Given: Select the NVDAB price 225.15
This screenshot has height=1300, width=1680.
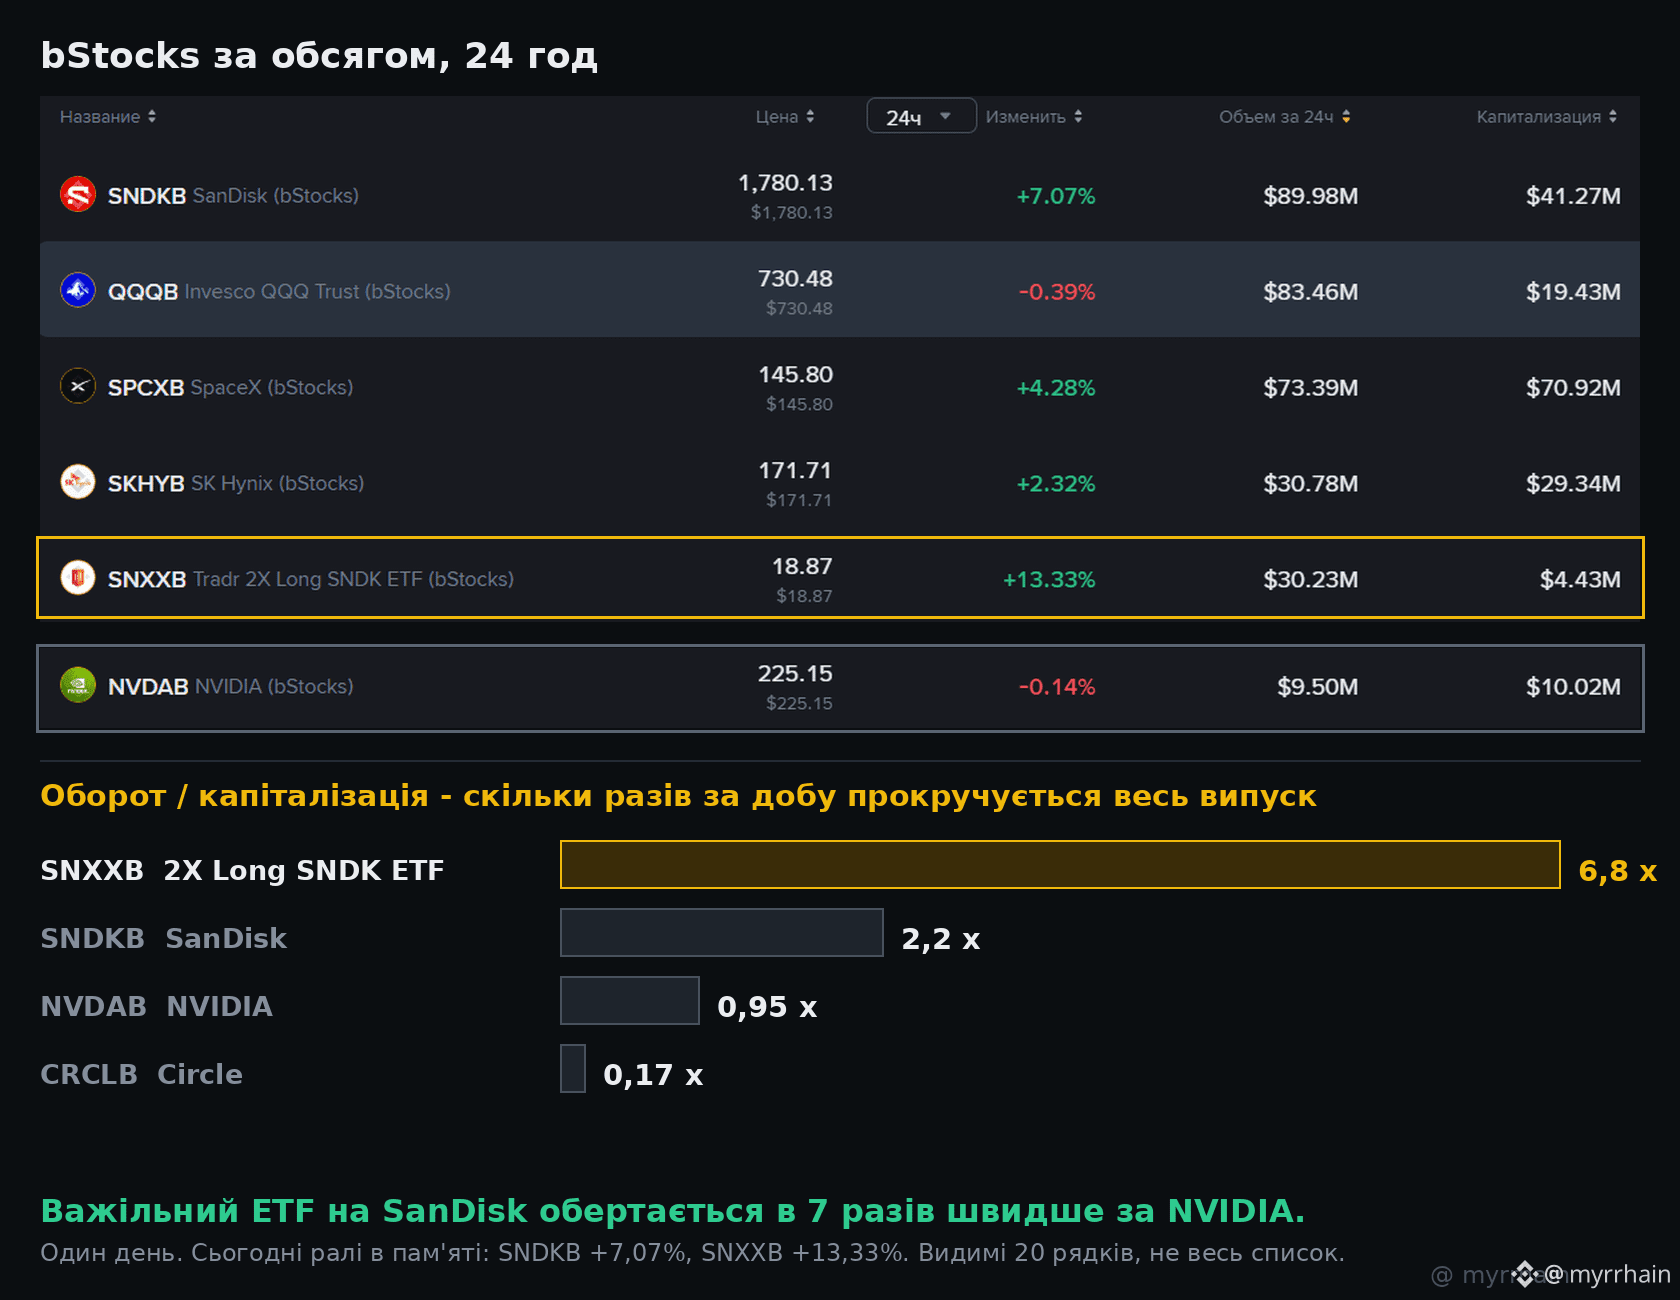Looking at the screenshot, I should click(795, 674).
